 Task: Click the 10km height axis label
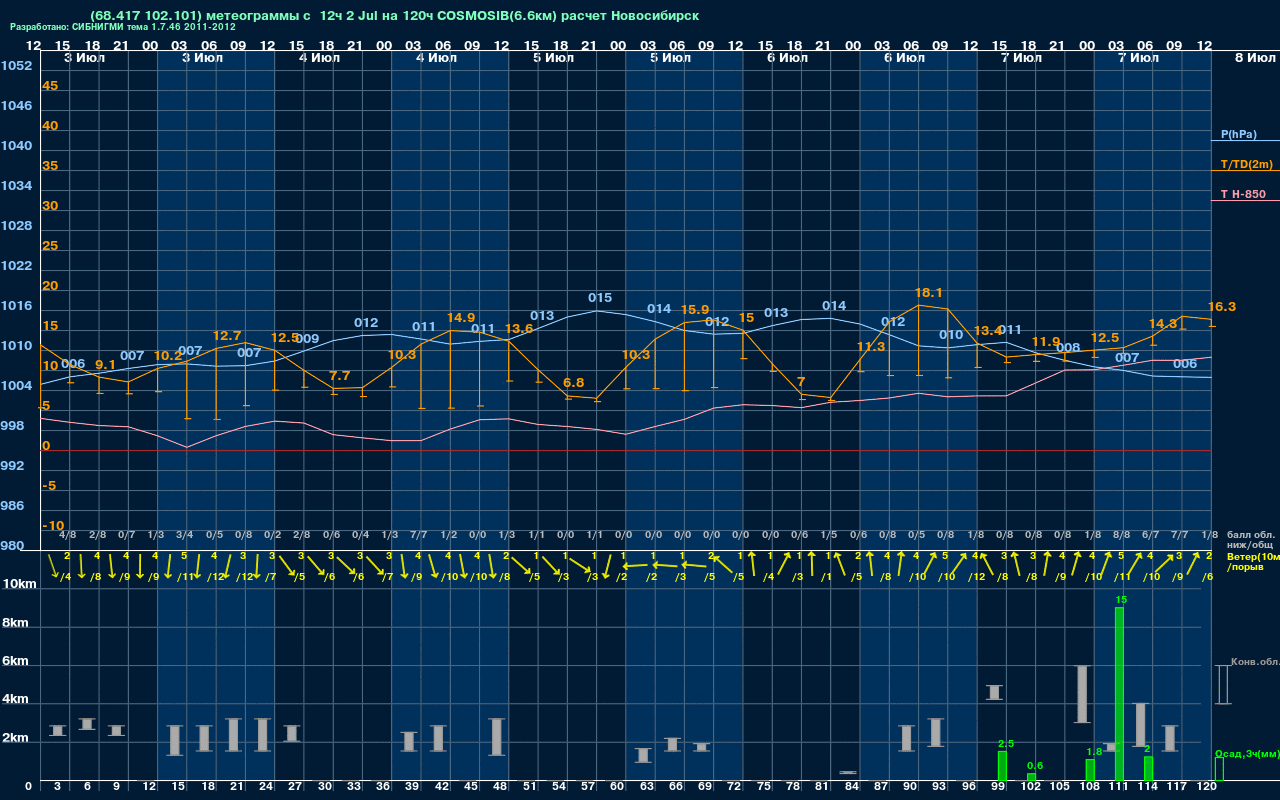[17, 584]
